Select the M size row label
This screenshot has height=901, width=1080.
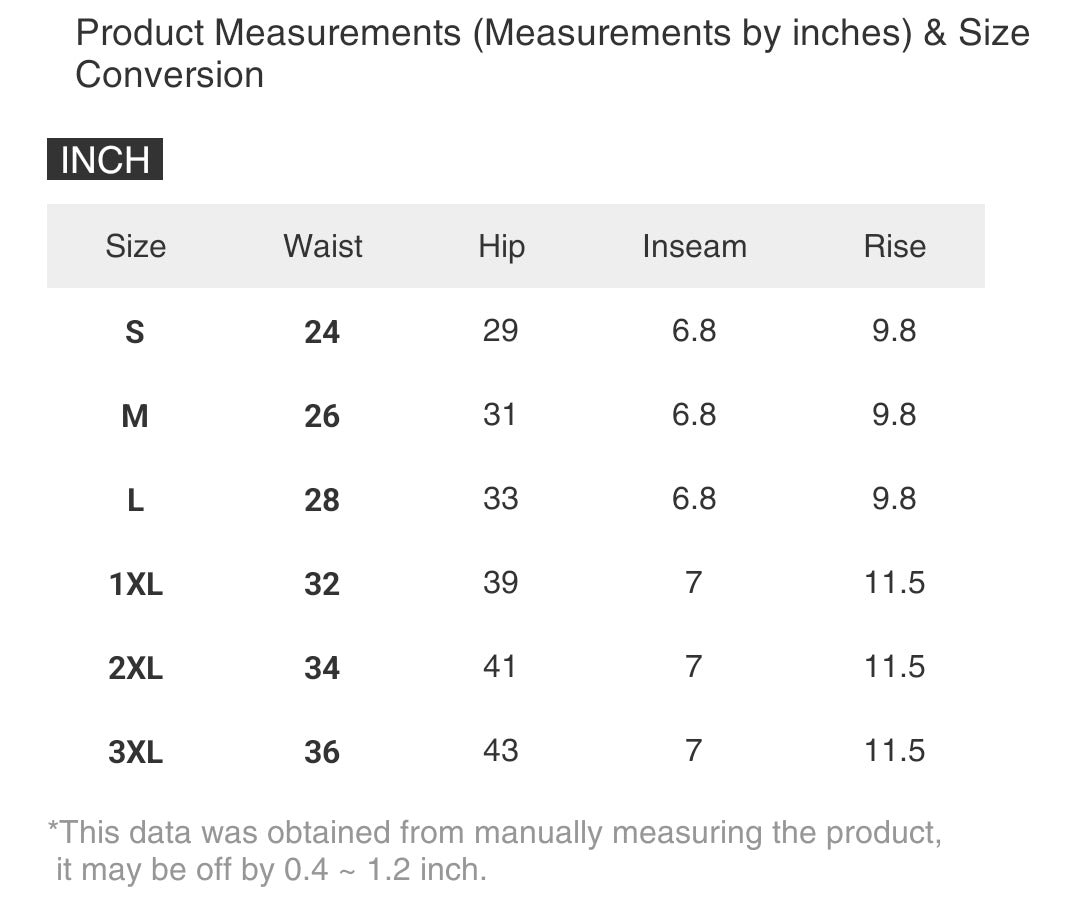point(135,416)
